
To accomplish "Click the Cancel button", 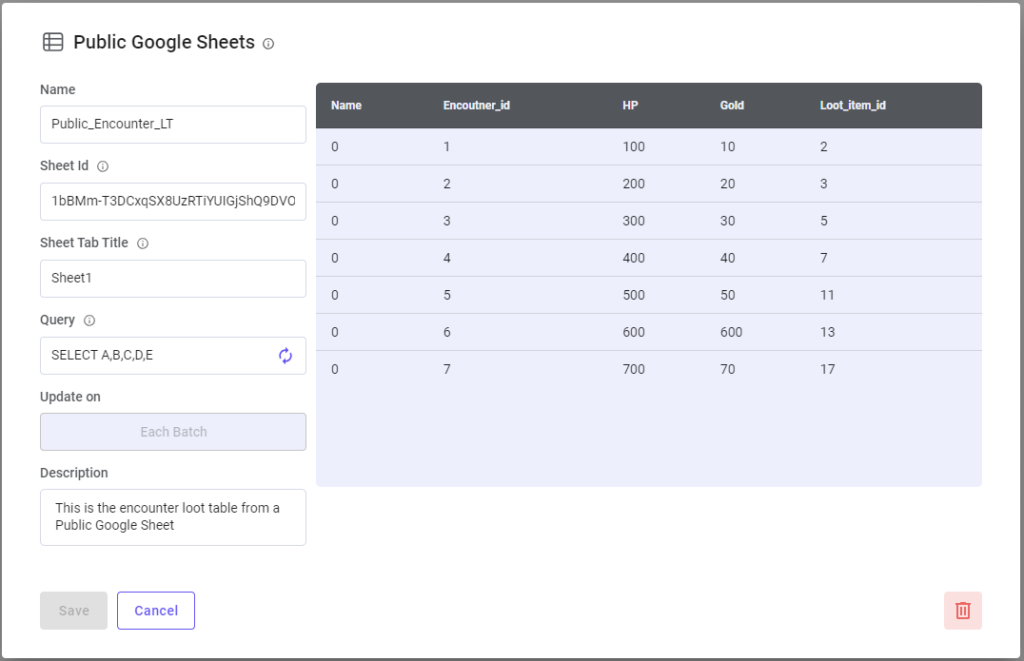I will (156, 610).
